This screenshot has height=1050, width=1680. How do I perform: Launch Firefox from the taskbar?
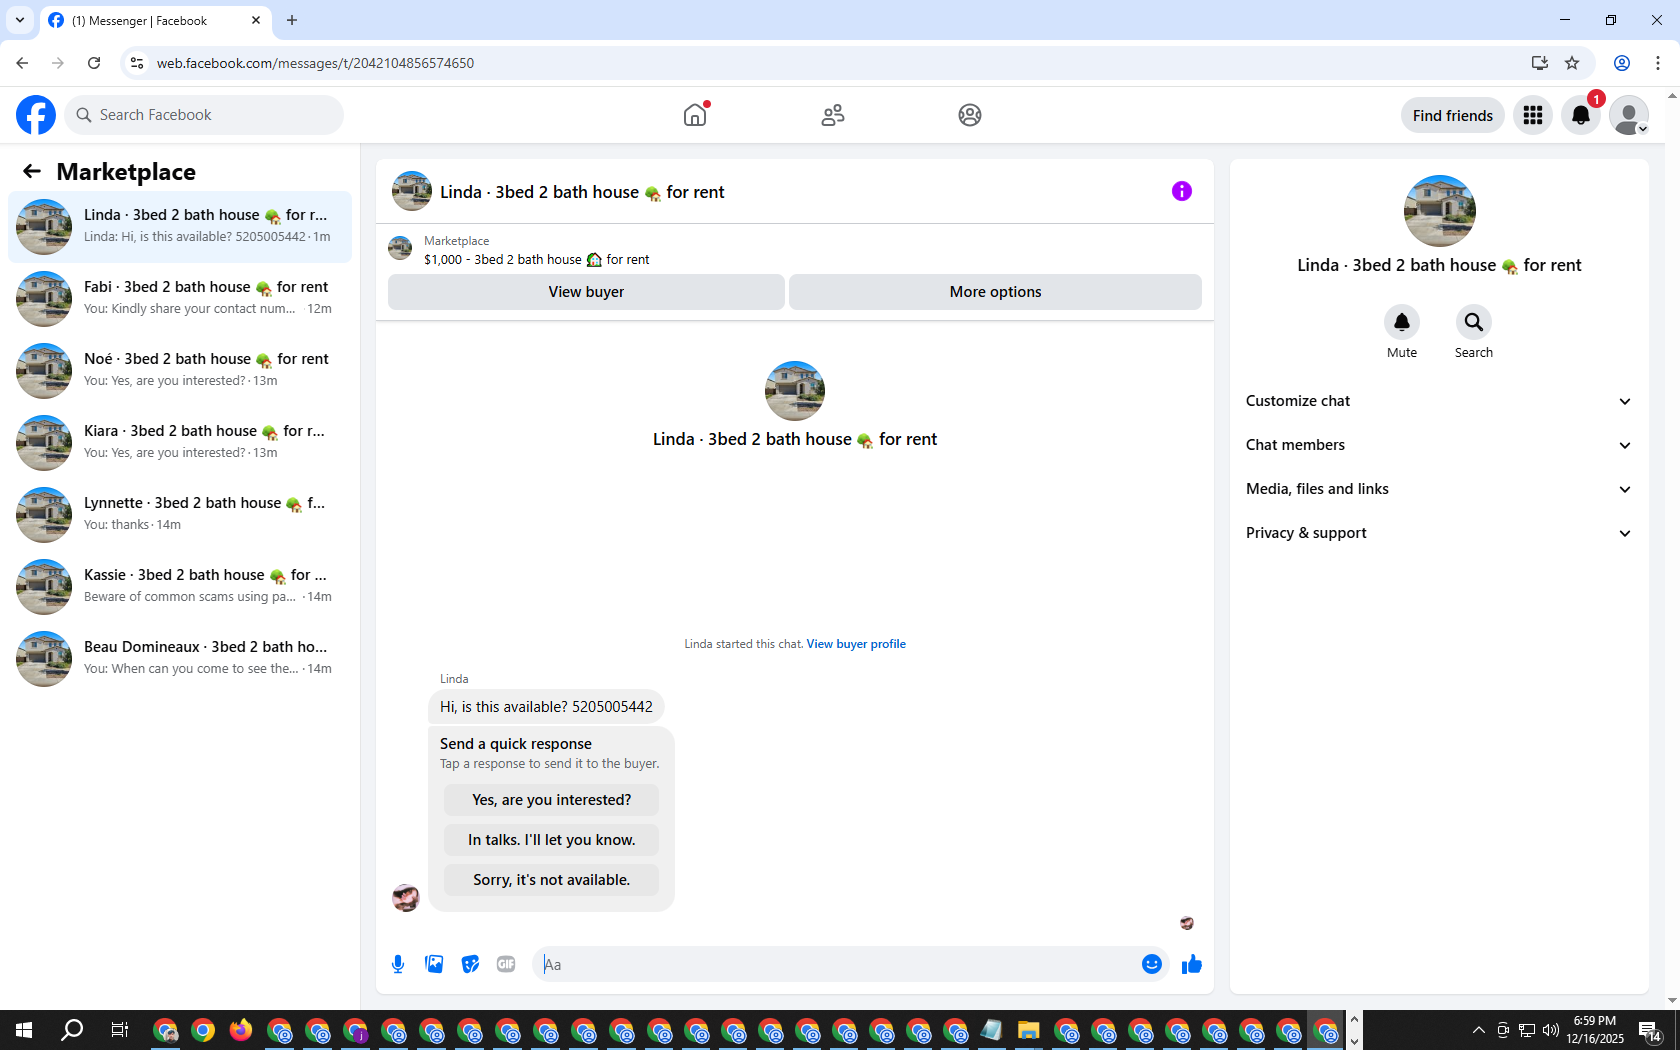point(241,1030)
